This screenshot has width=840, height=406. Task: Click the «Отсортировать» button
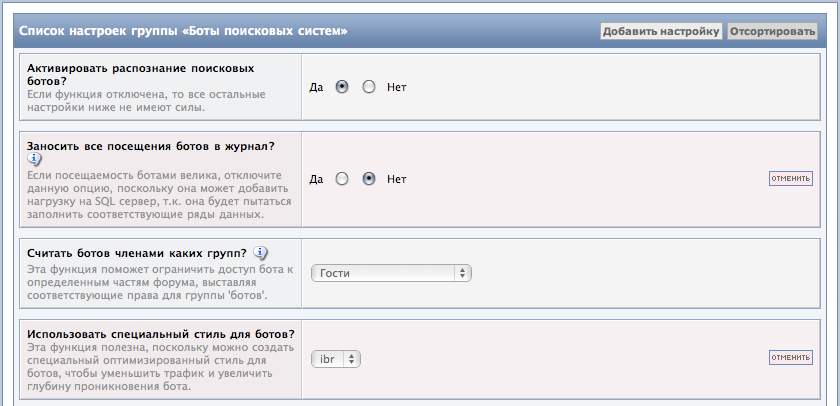[772, 31]
